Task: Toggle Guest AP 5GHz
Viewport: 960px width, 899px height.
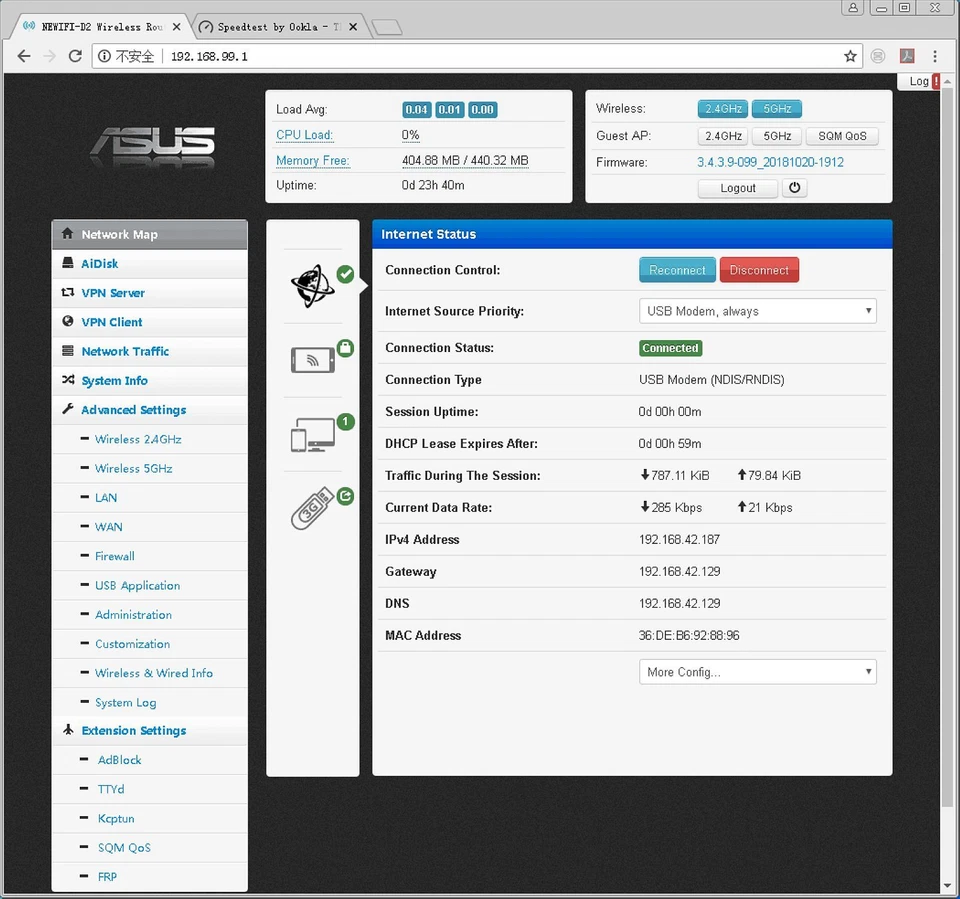Action: tap(777, 136)
